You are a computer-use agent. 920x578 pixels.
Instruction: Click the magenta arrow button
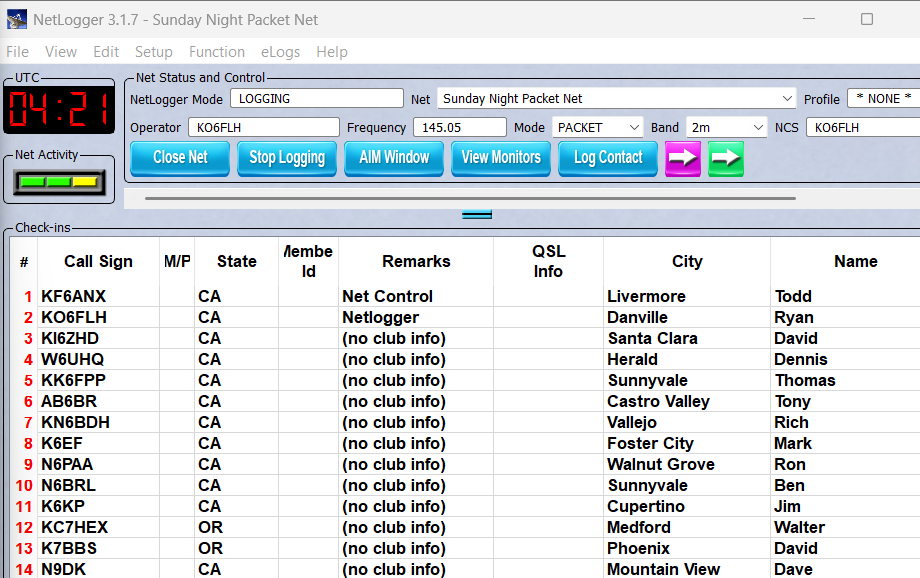[683, 158]
